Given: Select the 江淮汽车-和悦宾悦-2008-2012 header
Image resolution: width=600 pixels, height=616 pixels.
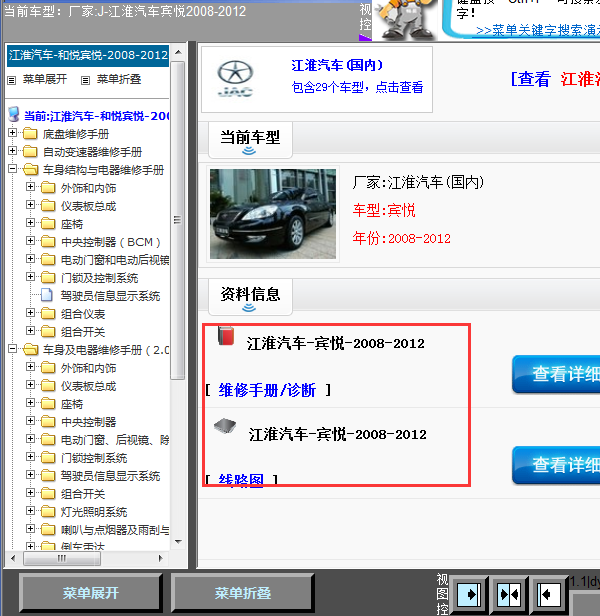Looking at the screenshot, I should click(88, 55).
